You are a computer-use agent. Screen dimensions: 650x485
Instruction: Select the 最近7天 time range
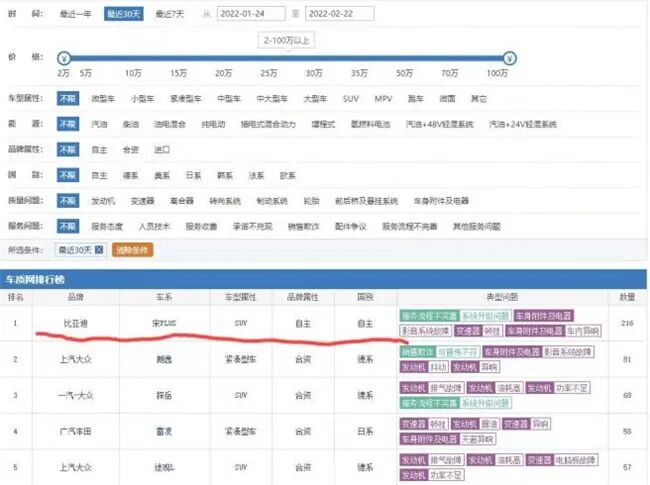pyautogui.click(x=170, y=14)
